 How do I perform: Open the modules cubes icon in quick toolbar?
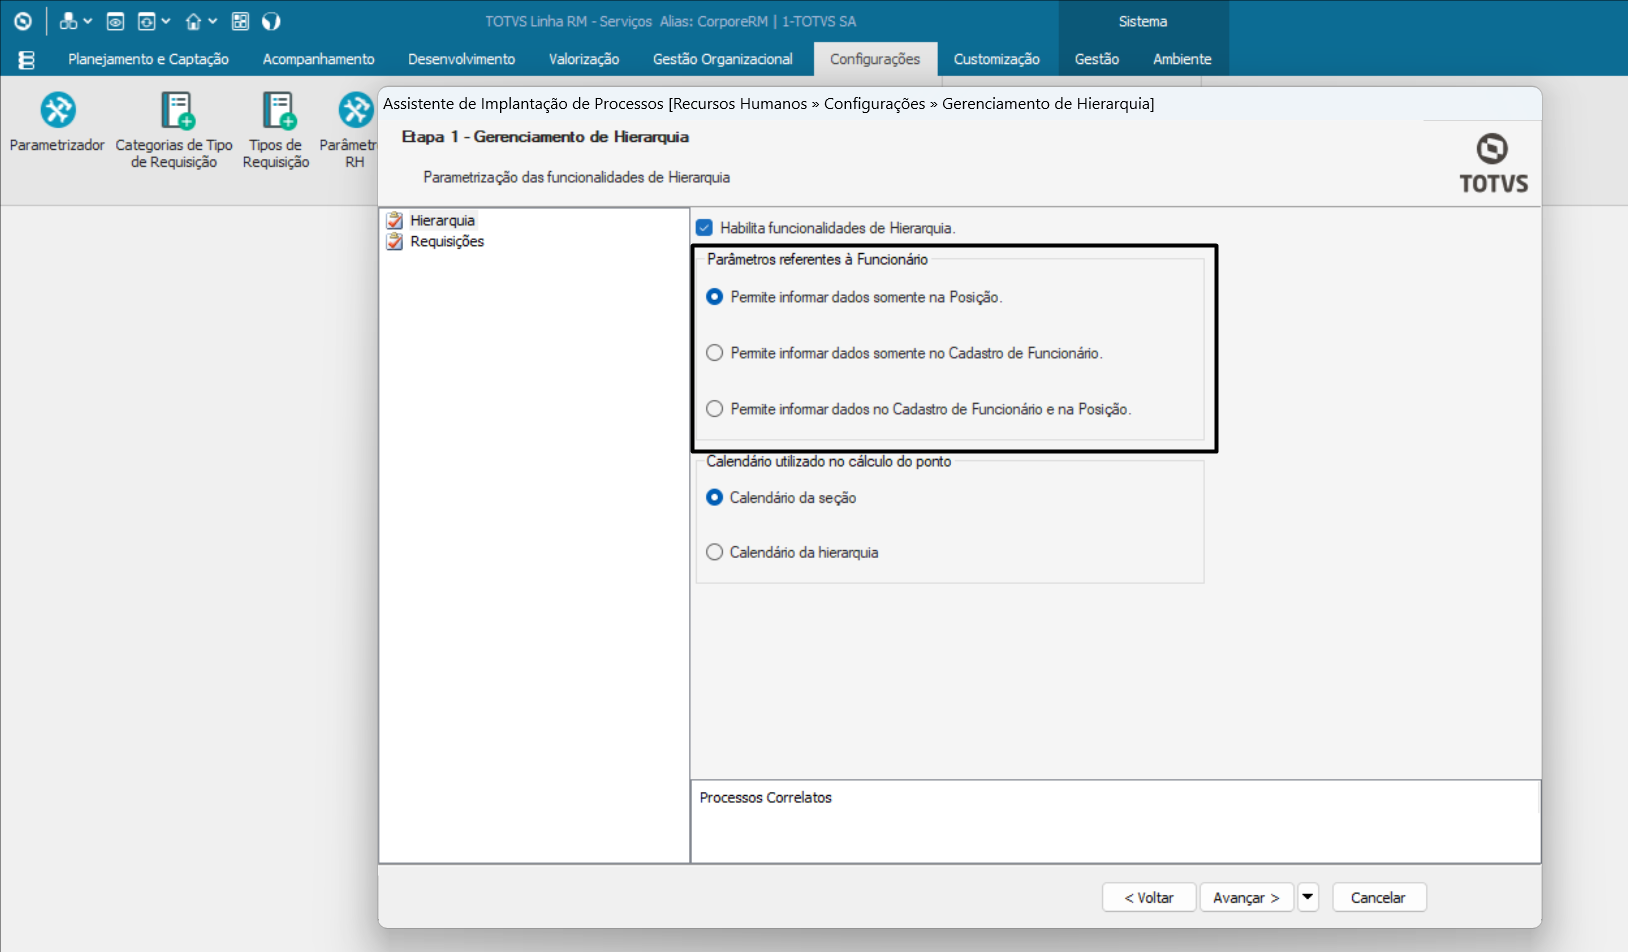[68, 21]
